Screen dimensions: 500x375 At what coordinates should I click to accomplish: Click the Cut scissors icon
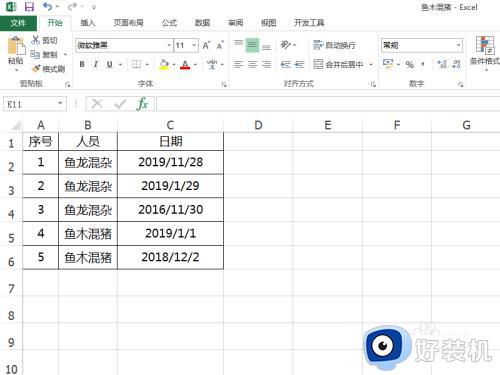35,40
